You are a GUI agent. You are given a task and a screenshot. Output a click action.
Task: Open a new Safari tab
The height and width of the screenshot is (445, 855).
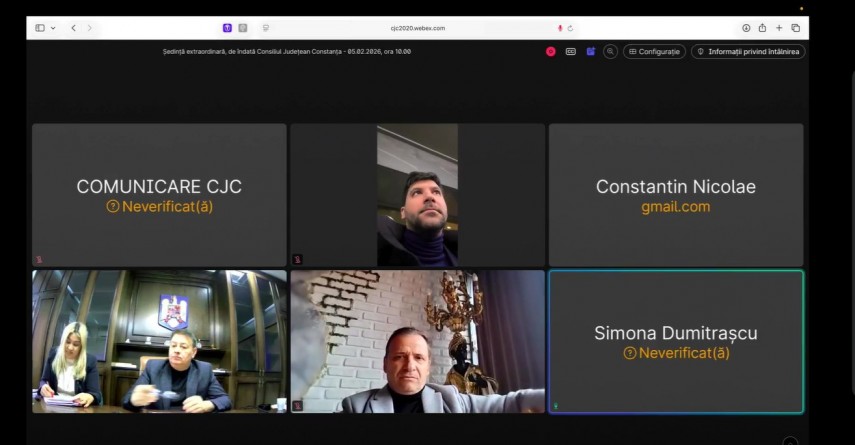(779, 28)
